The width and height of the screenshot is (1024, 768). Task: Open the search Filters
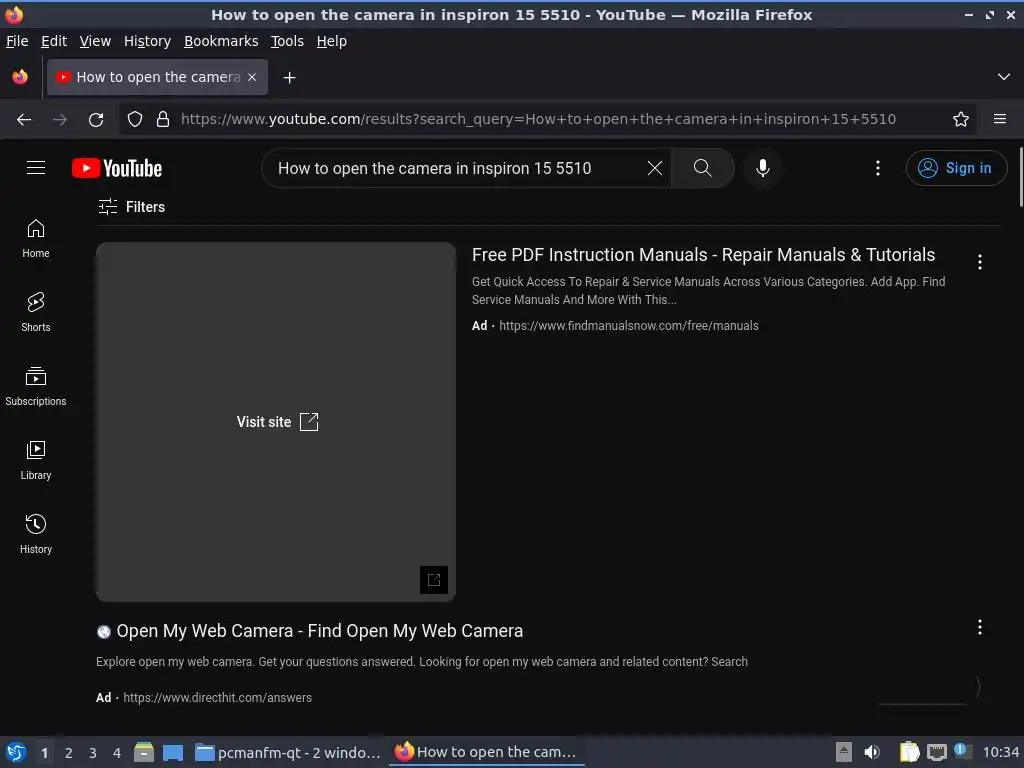coord(131,207)
